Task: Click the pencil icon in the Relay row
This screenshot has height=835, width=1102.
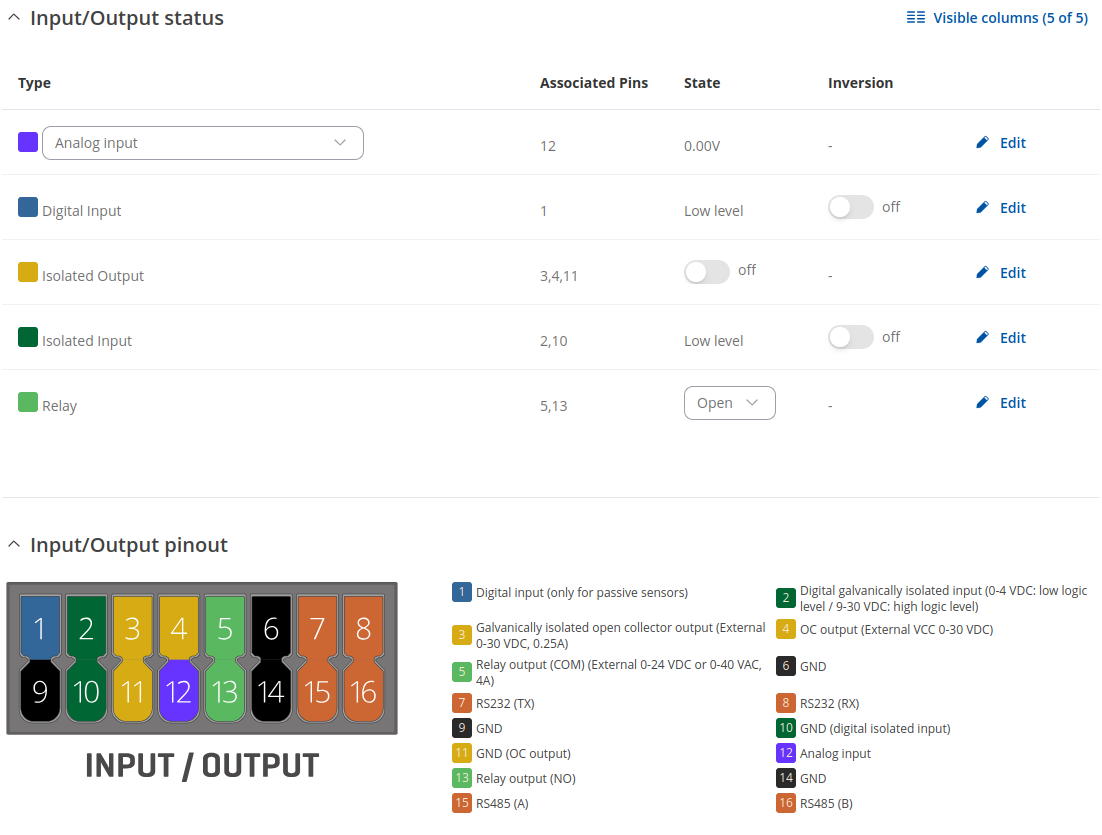Action: 982,403
